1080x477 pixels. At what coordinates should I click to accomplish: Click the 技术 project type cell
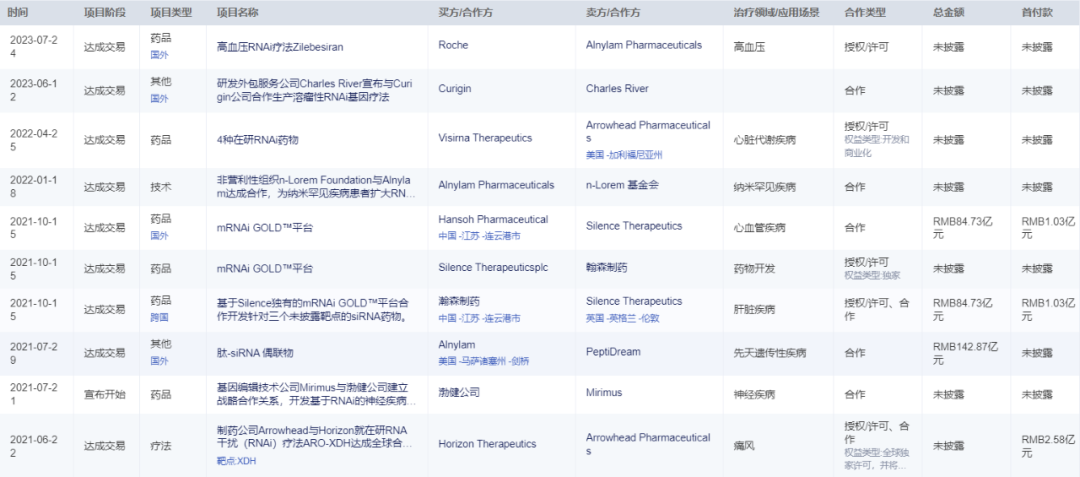(160, 187)
